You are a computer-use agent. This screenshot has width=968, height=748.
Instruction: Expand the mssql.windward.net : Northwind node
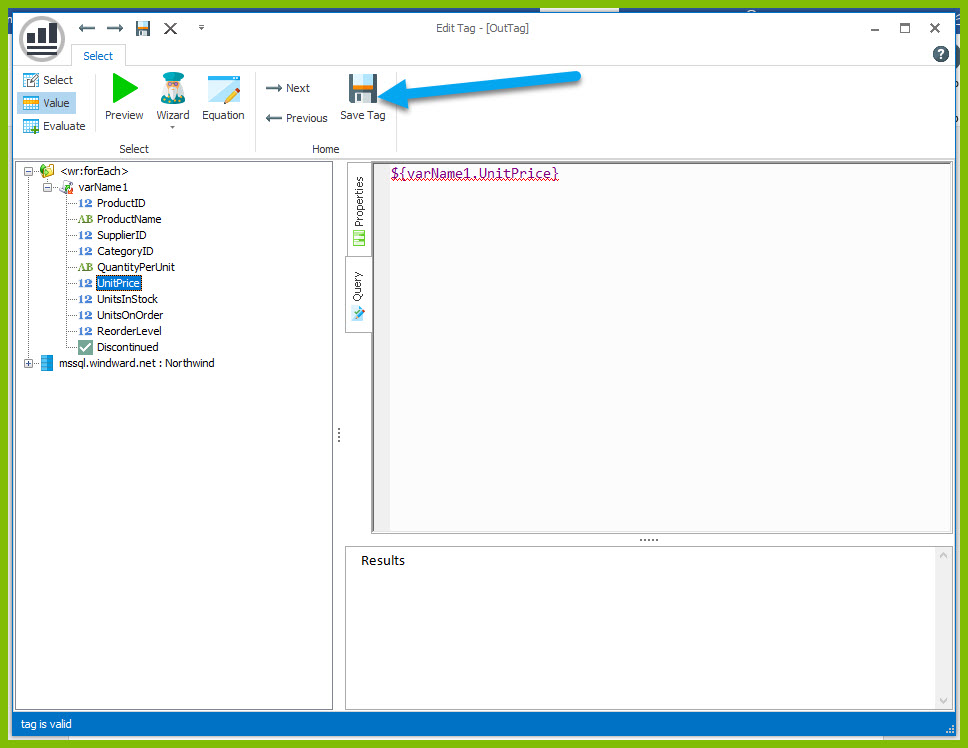coord(28,364)
